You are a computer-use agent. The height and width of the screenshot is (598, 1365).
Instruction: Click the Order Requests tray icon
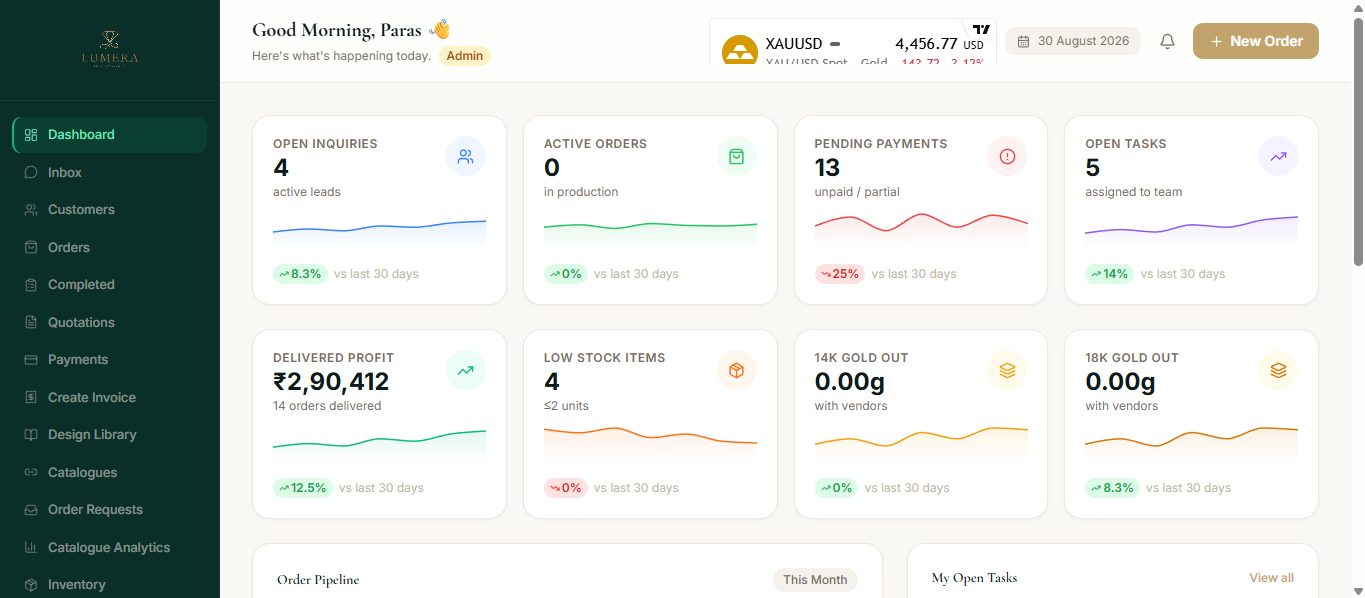pyautogui.click(x=31, y=510)
